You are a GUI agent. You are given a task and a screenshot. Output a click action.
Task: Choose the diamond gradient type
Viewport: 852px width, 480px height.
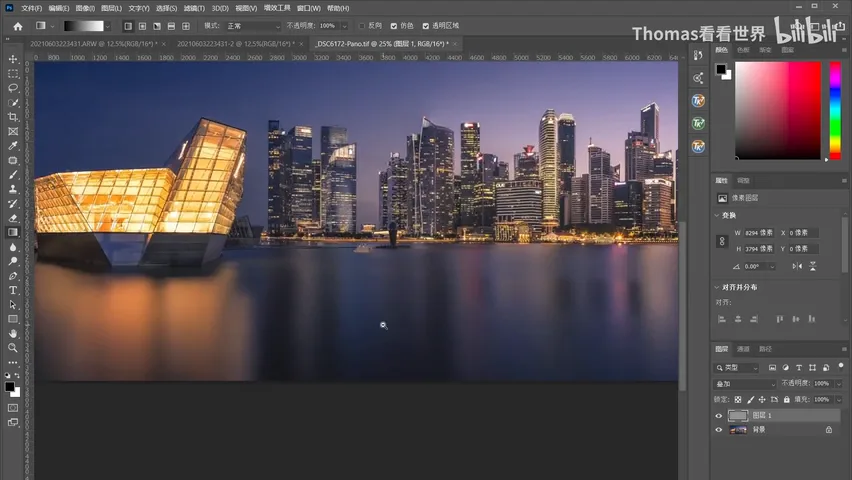[186, 26]
